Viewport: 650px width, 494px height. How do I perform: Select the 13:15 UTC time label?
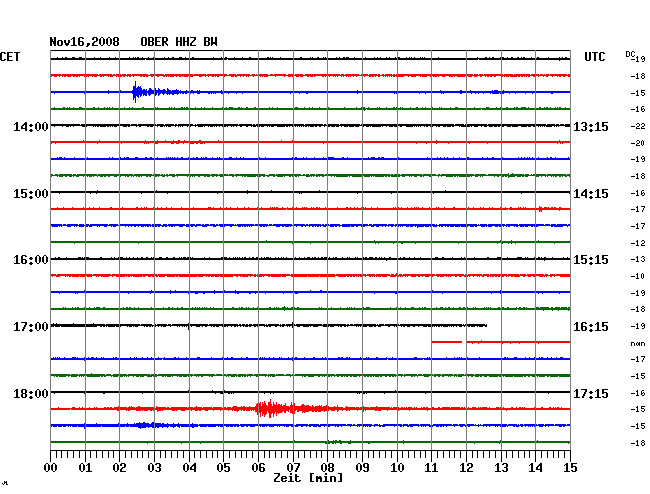point(591,126)
